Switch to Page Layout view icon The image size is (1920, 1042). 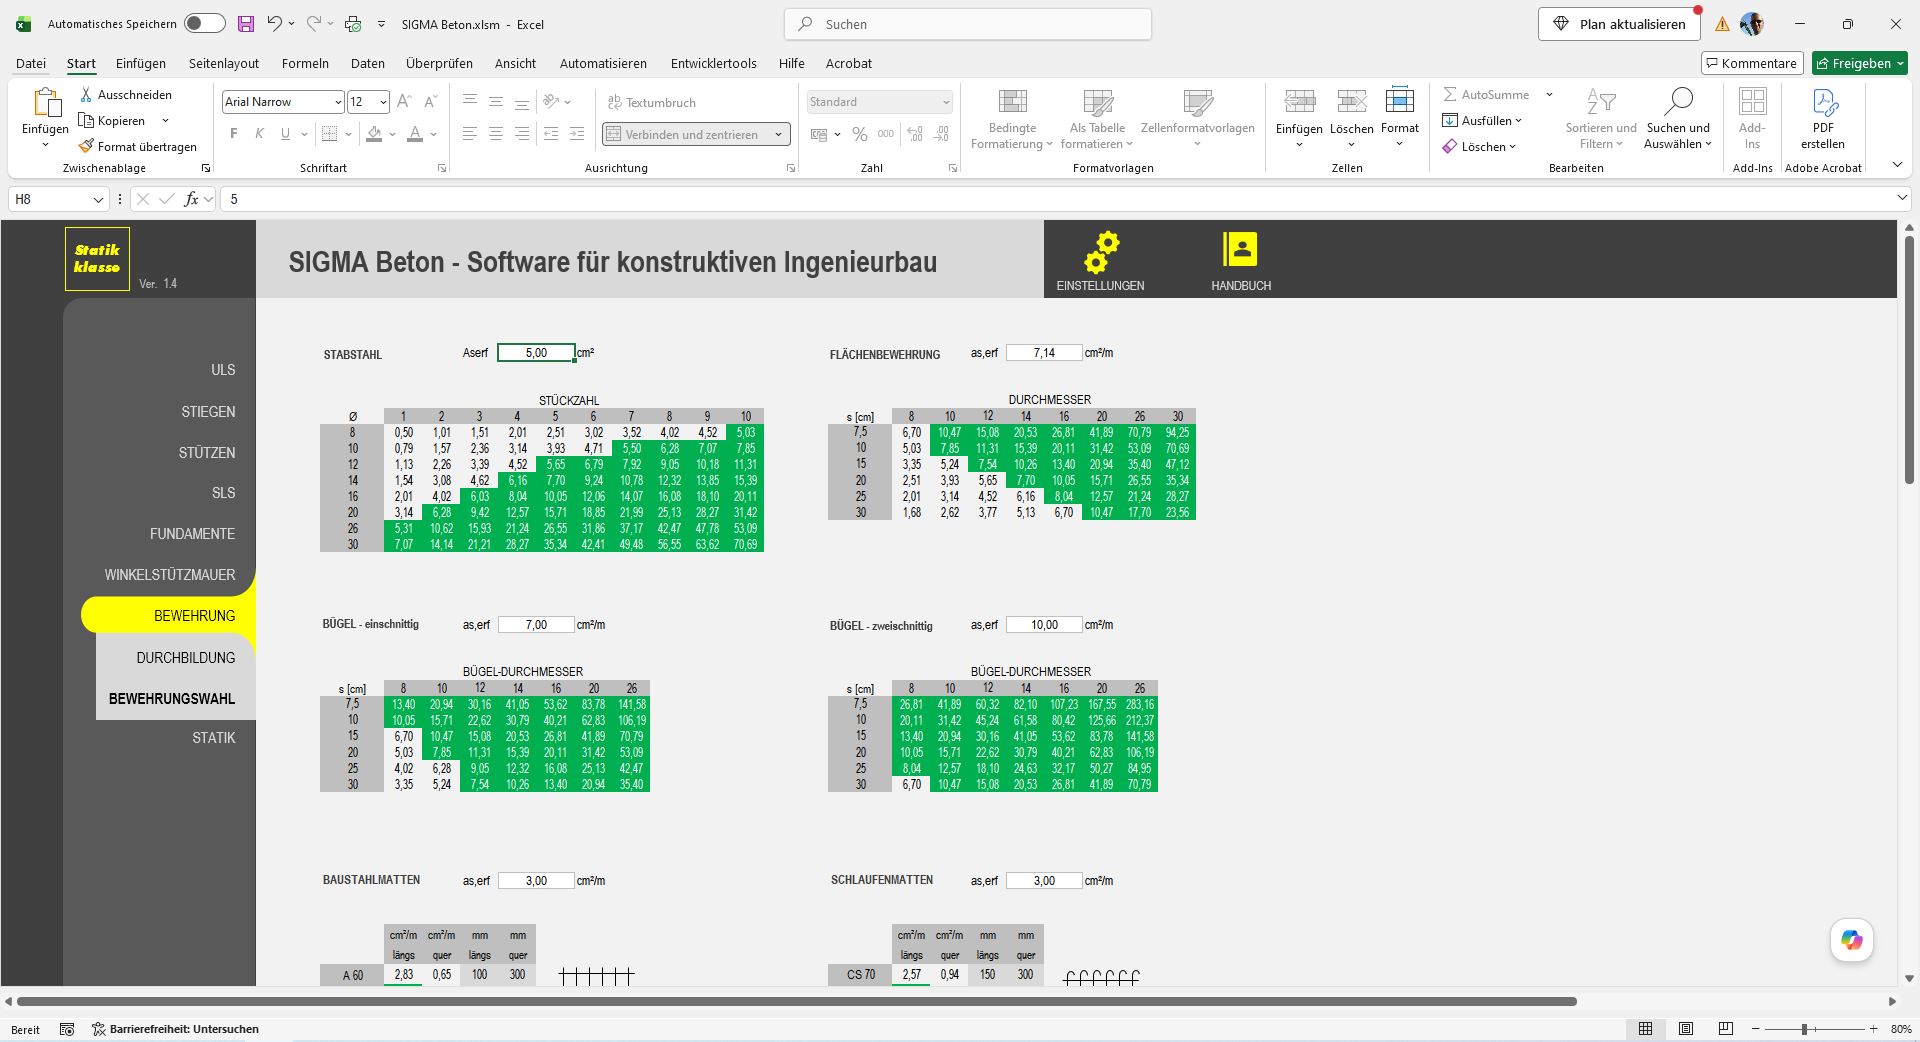(1686, 1029)
